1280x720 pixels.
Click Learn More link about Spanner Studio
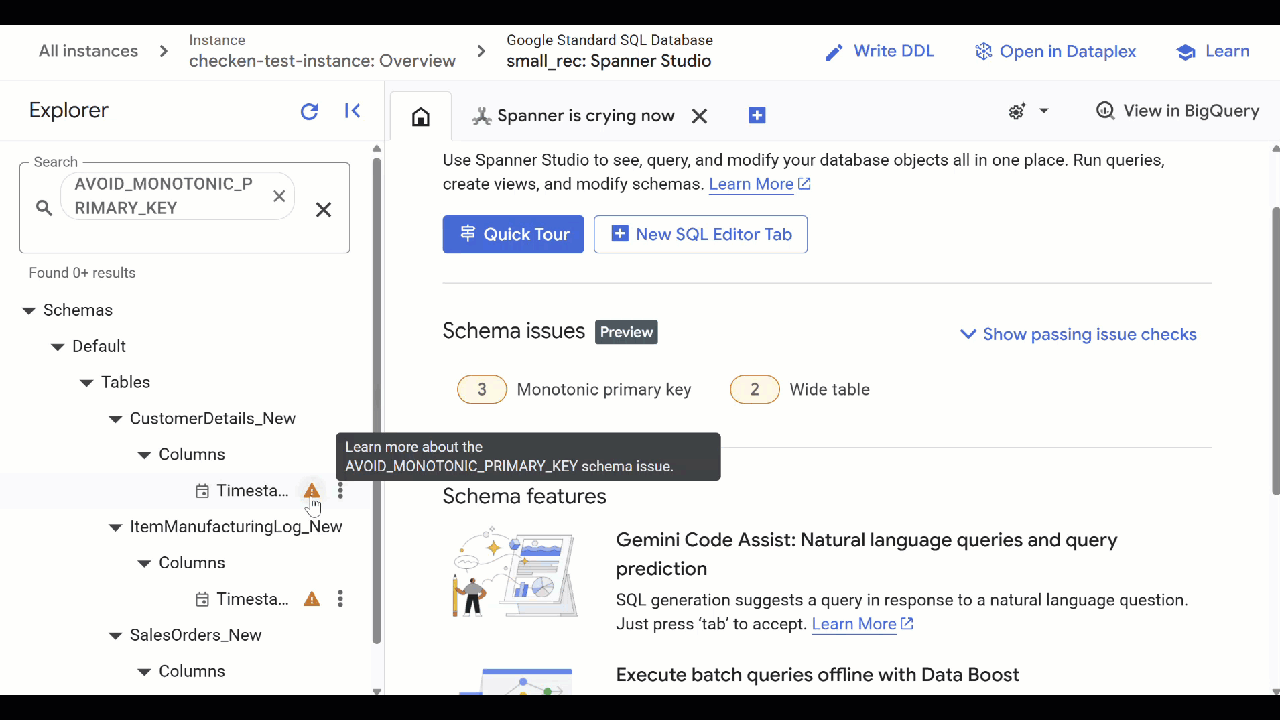759,184
